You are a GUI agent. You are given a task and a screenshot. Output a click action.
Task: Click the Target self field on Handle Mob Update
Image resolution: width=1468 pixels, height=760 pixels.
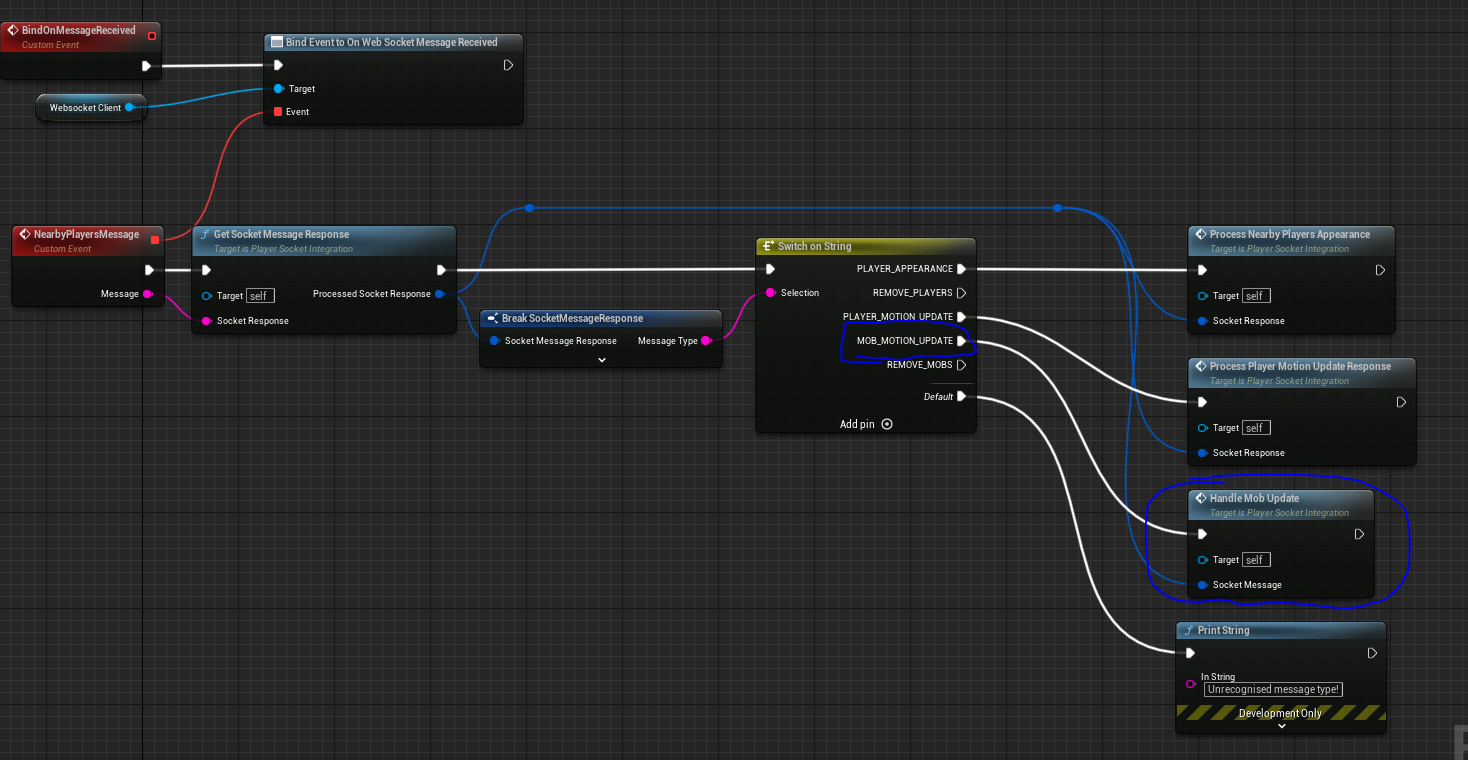click(1256, 560)
